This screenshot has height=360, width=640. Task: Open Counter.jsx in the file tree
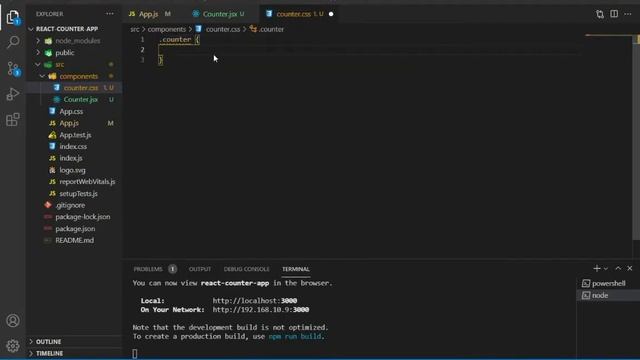[74, 100]
